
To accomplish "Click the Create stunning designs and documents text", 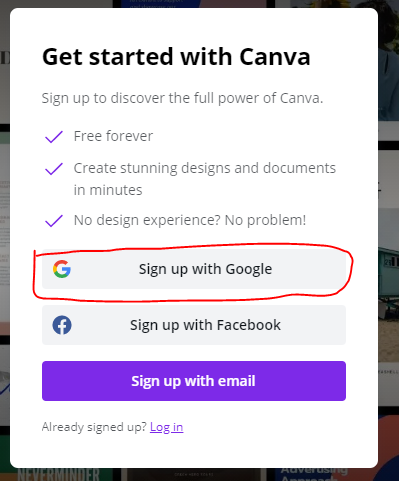I will [x=205, y=179].
